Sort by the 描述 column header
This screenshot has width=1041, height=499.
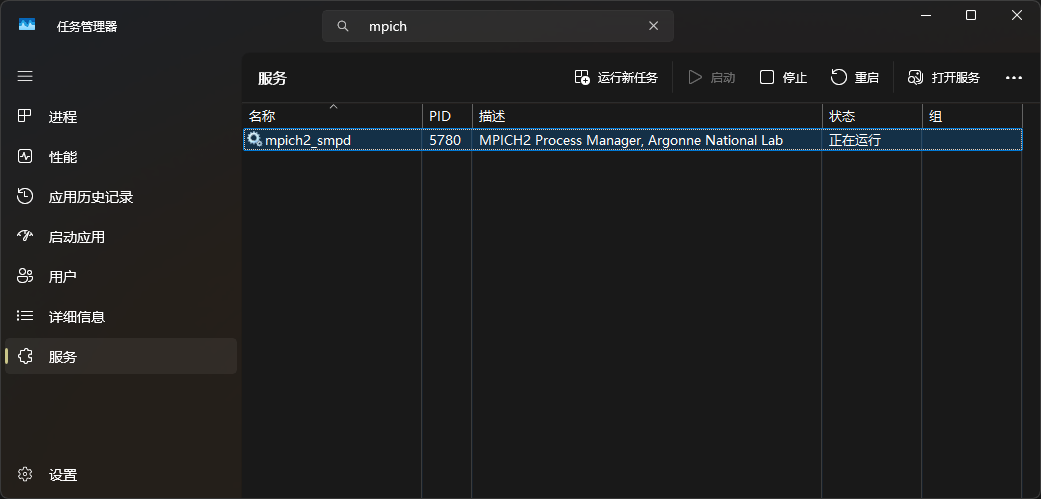647,116
